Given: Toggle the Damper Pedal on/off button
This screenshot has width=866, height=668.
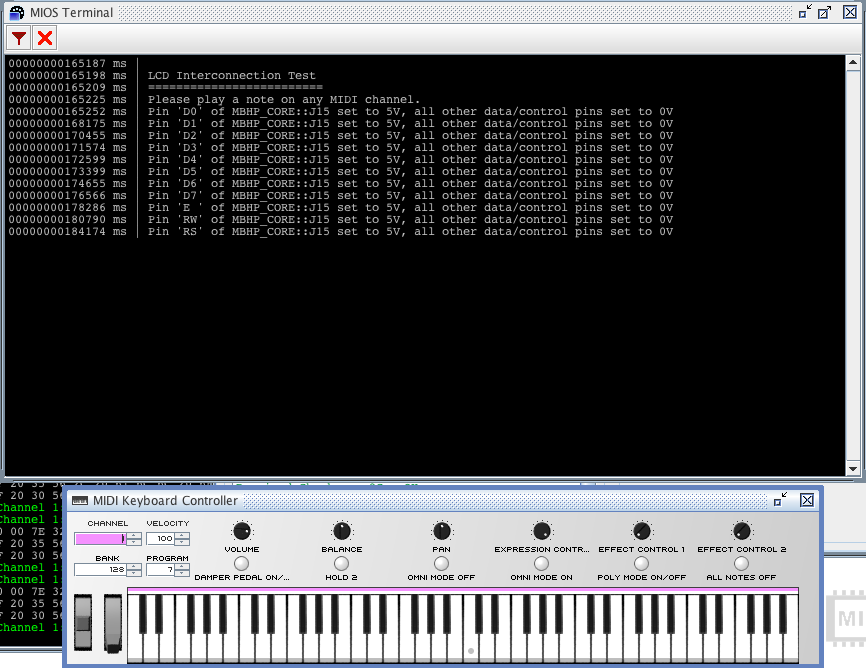Looking at the screenshot, I should [241, 564].
